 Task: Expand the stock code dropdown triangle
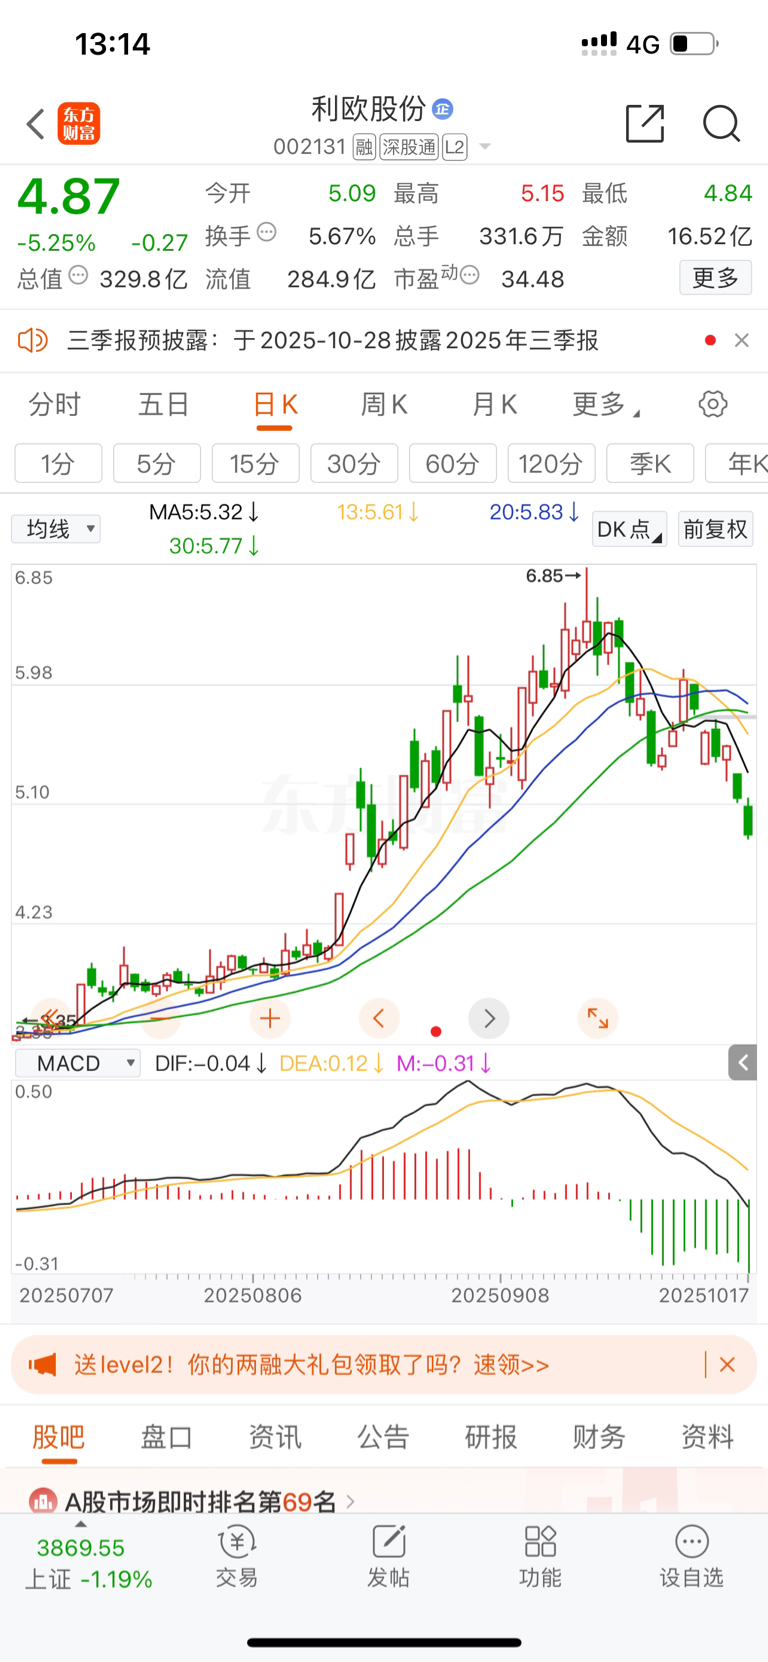[x=485, y=147]
